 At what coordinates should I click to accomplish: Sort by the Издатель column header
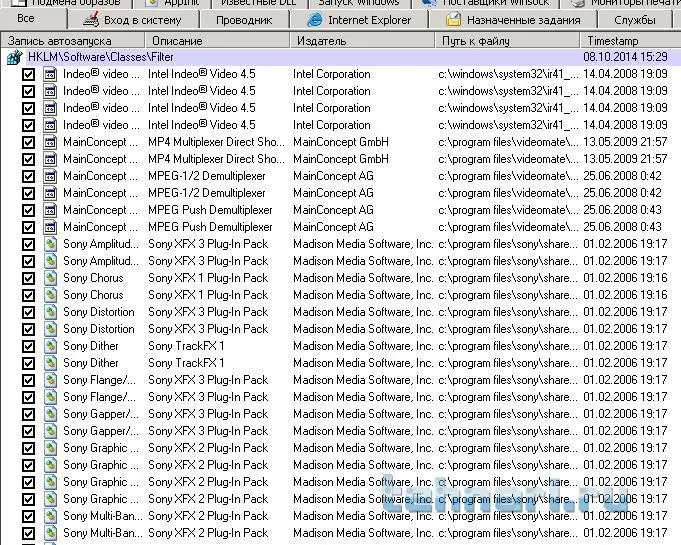pos(362,41)
